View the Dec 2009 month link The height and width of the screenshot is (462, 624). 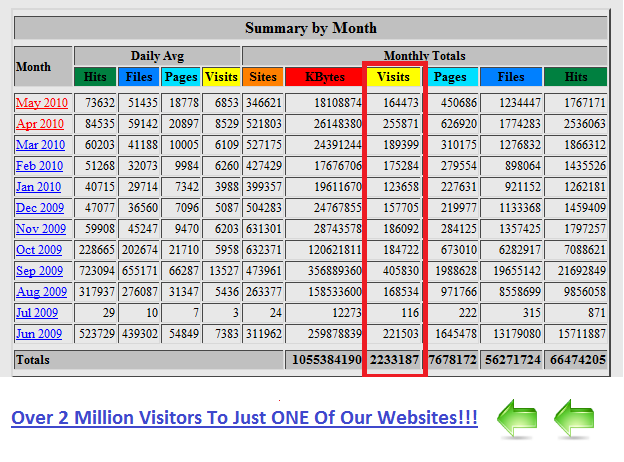(x=39, y=208)
